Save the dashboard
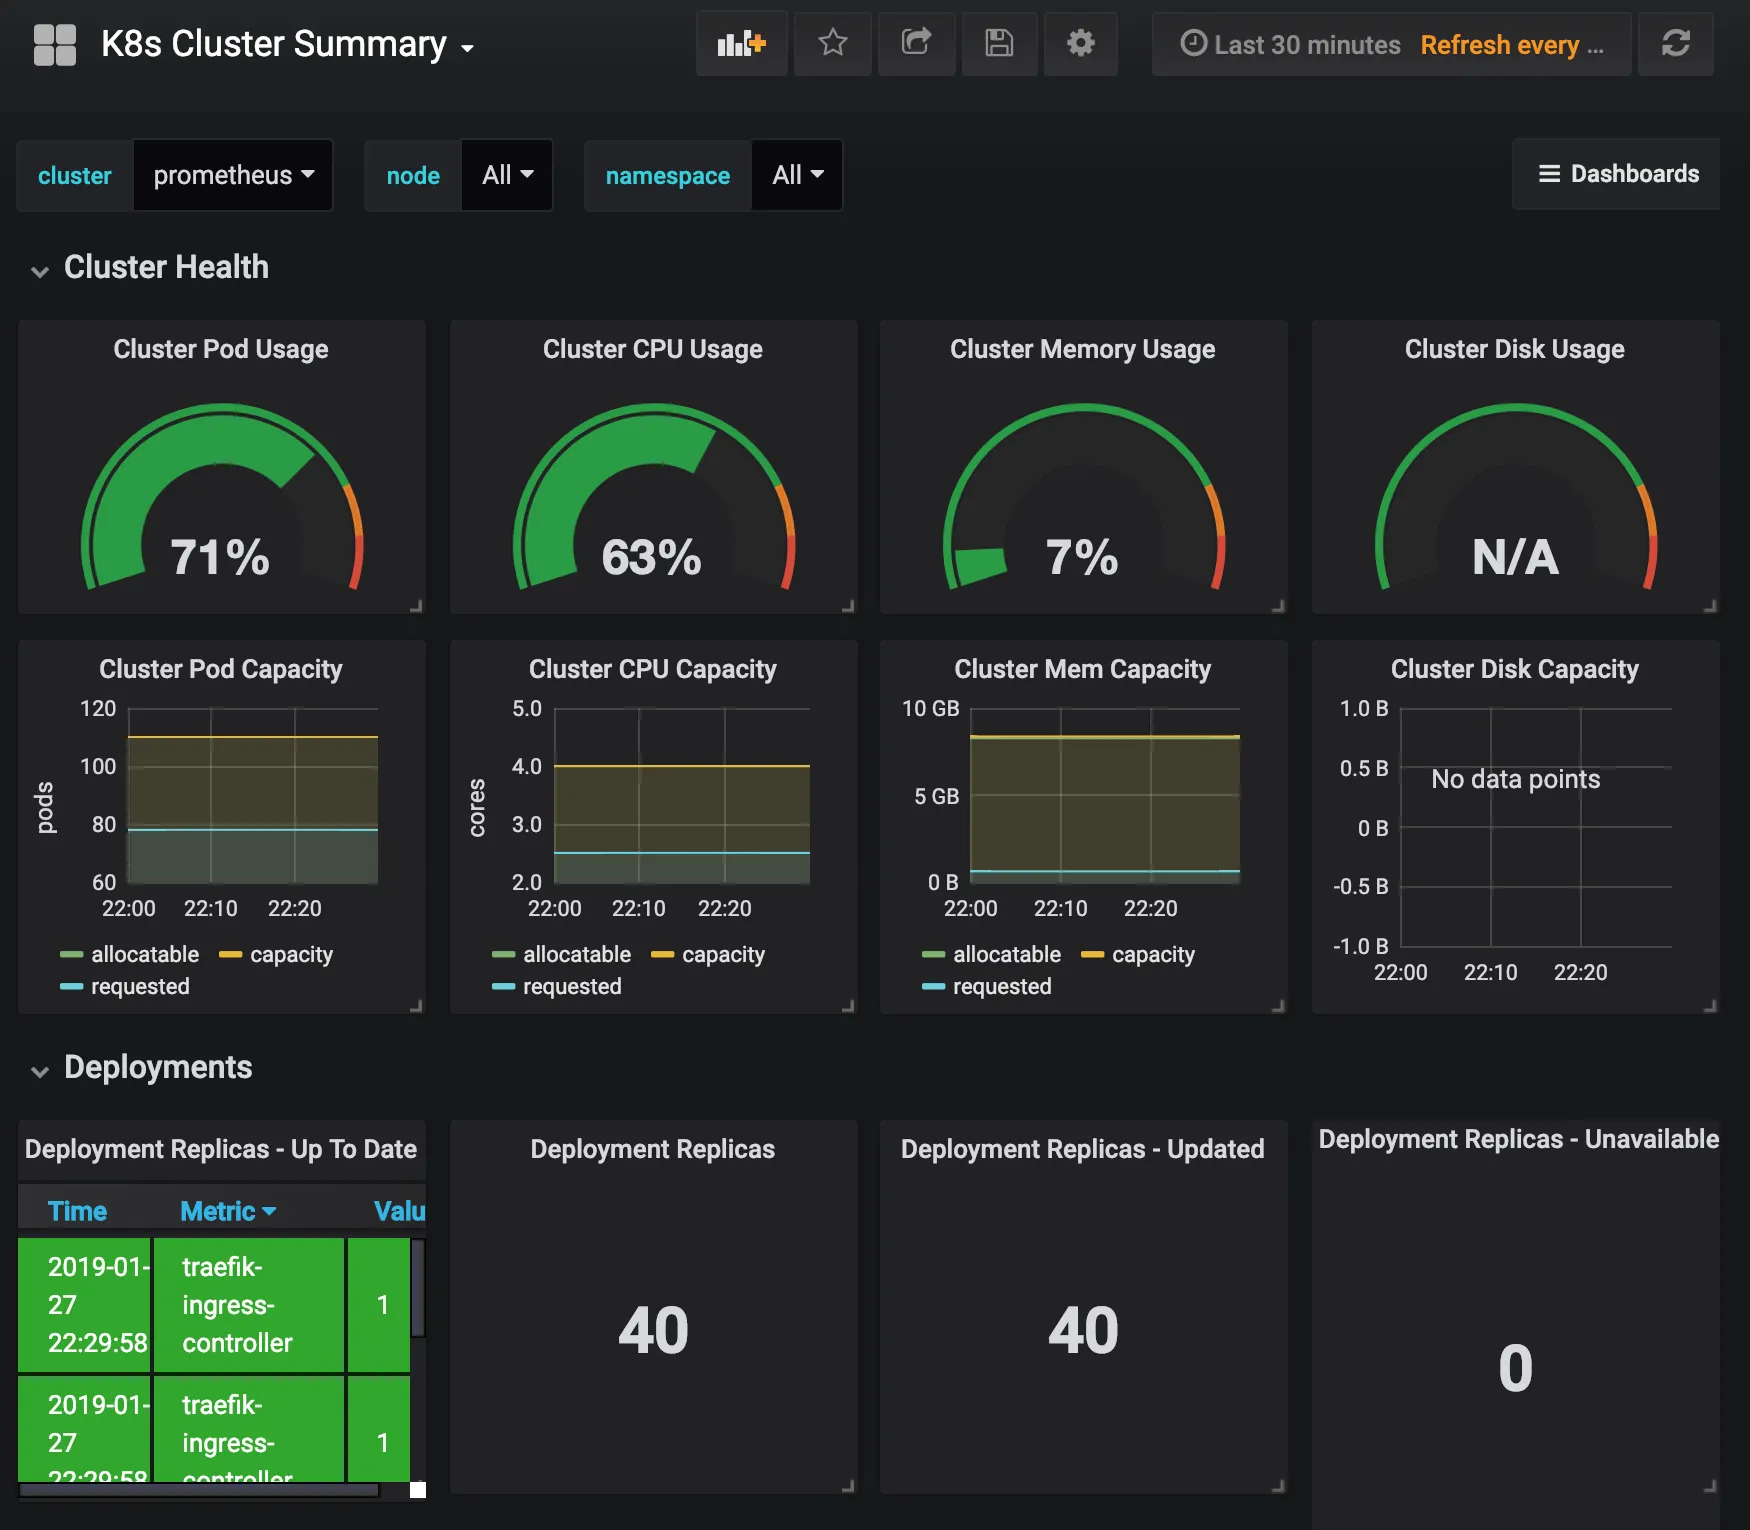Viewport: 1750px width, 1530px height. point(999,44)
